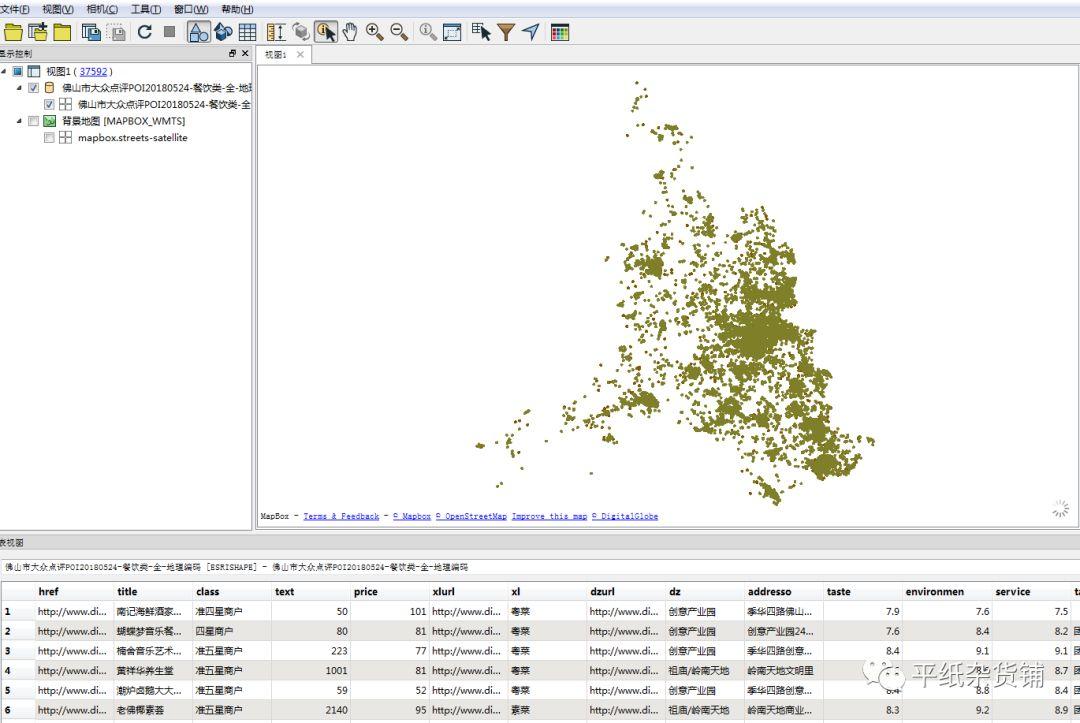Select the pan hand tool
Viewport: 1080px width, 723px height.
click(350, 32)
